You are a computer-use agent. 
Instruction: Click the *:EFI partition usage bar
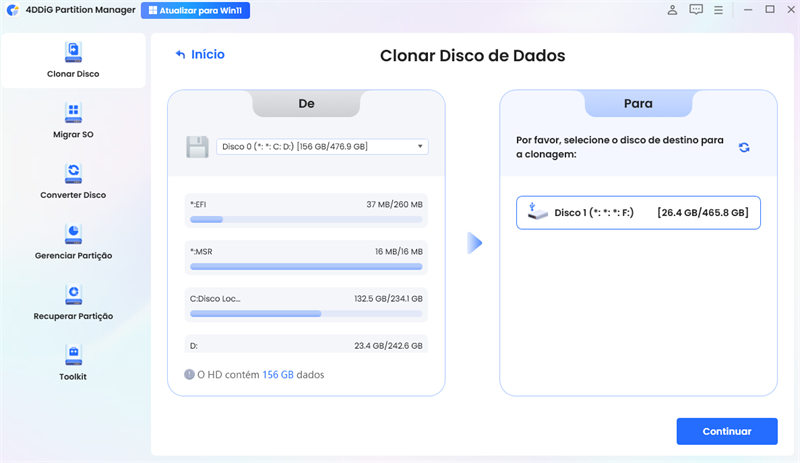point(306,220)
